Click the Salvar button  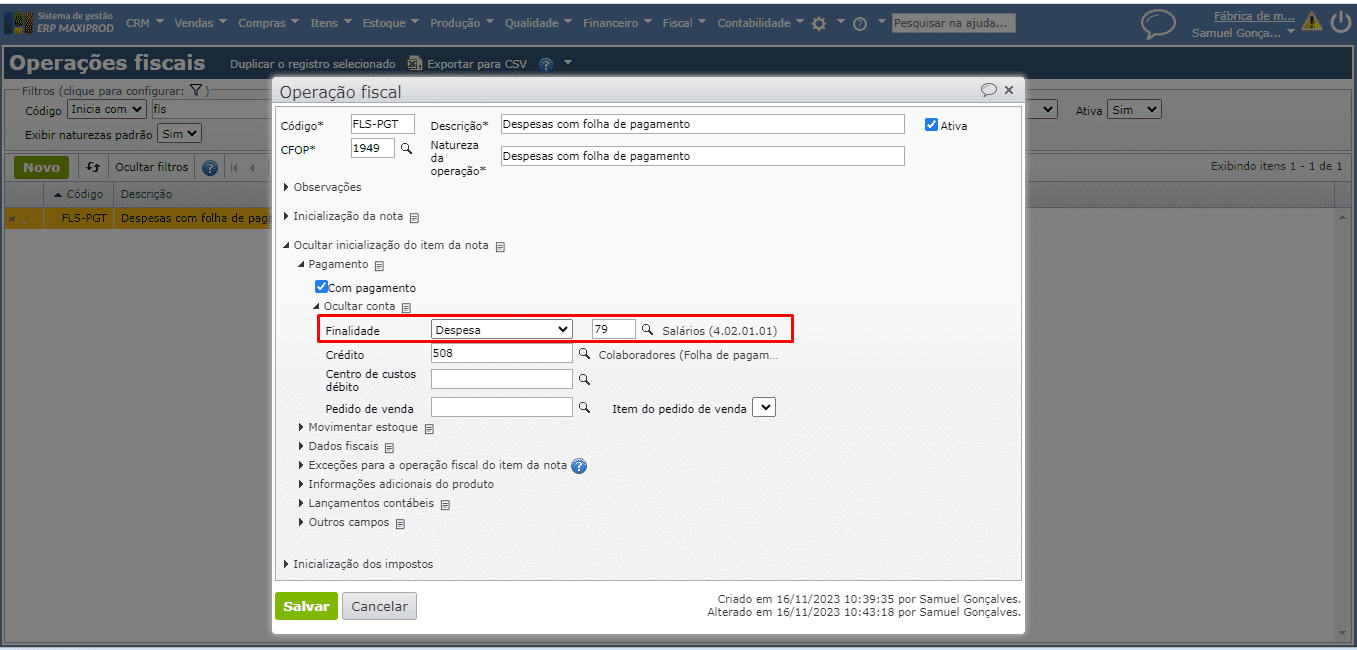click(x=306, y=606)
